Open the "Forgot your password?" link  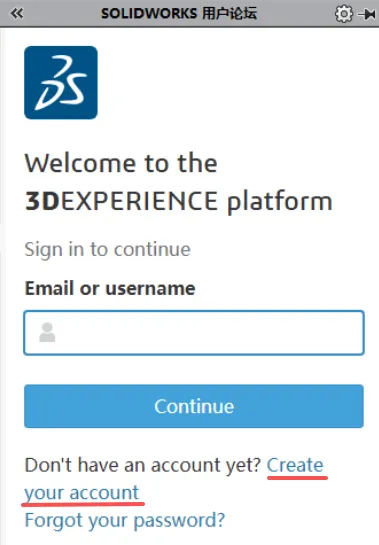click(125, 520)
